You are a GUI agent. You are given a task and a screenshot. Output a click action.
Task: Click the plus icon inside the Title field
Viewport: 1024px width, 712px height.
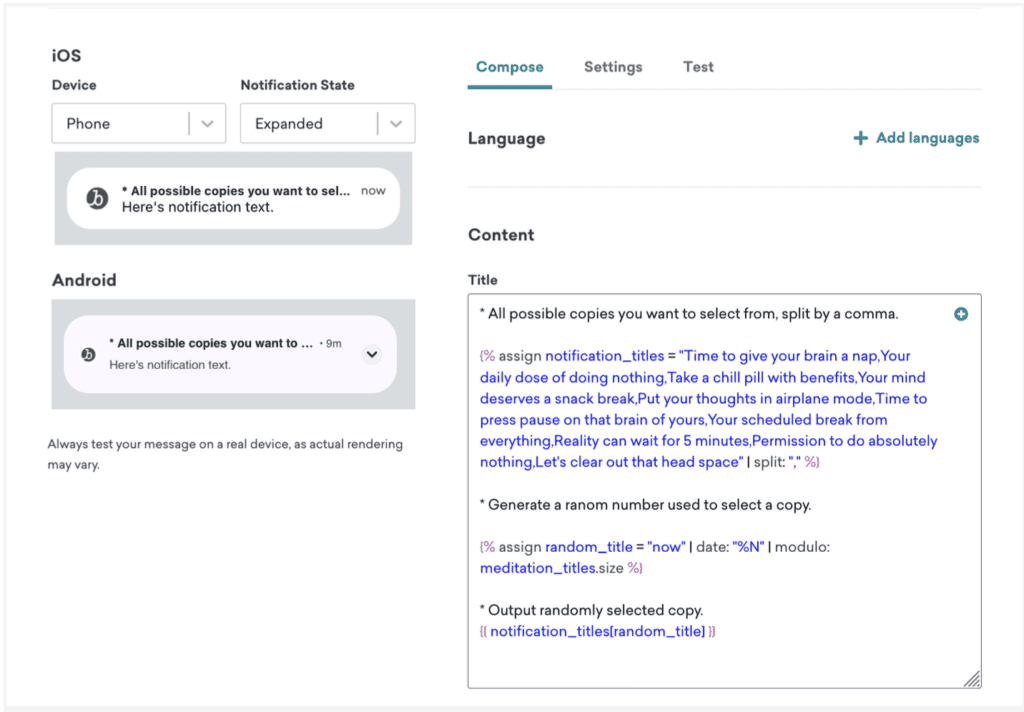(x=961, y=314)
